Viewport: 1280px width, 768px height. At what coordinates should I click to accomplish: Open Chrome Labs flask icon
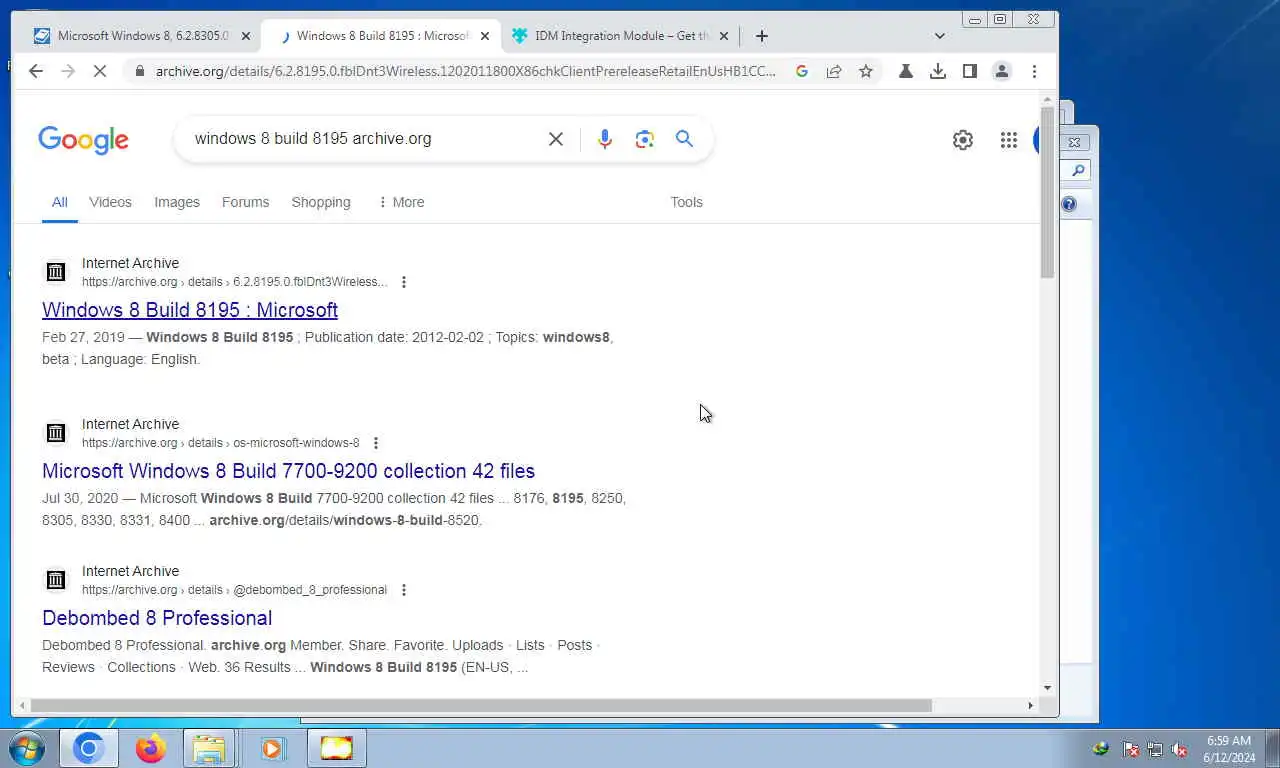point(906,71)
